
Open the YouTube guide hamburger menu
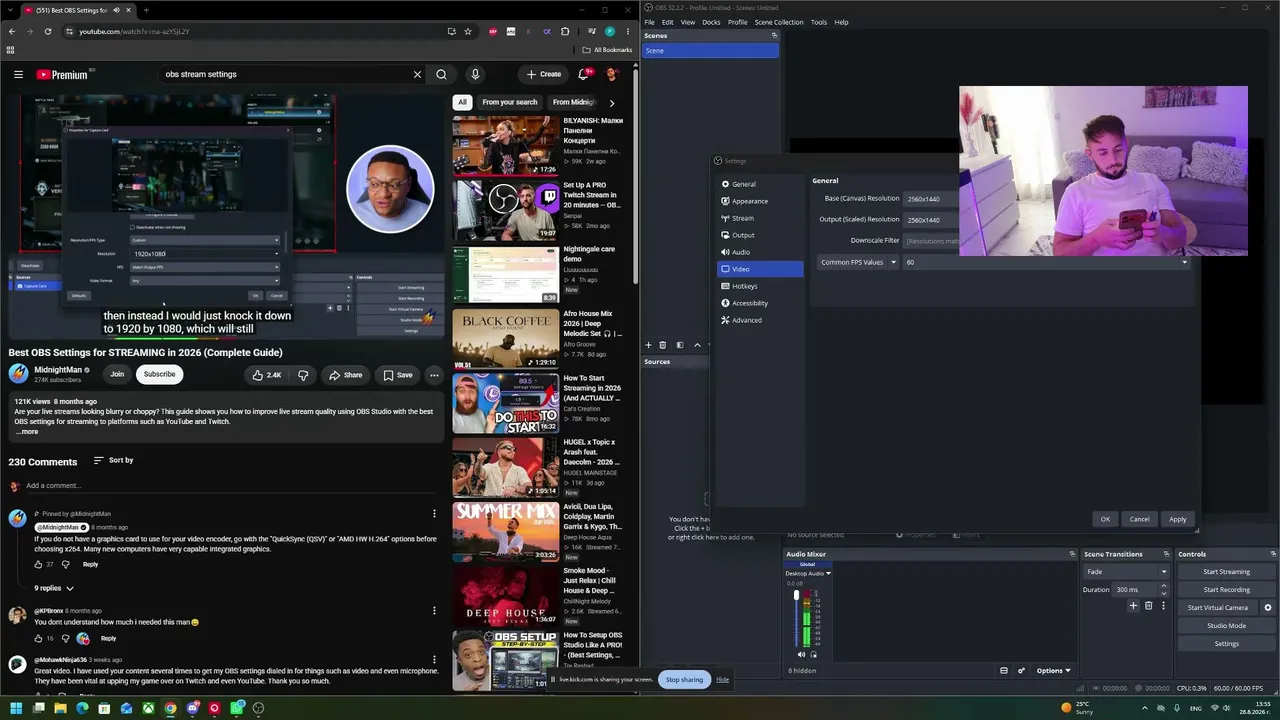coord(18,74)
